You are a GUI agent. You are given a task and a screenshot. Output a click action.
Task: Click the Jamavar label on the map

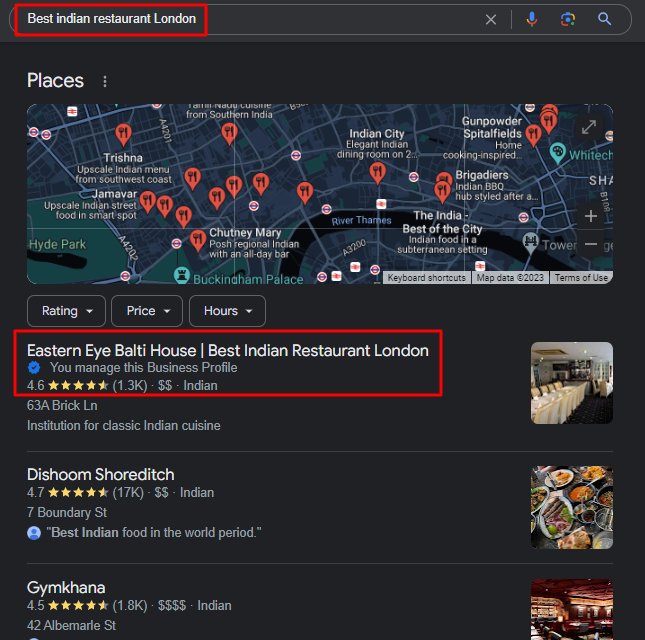(x=114, y=194)
